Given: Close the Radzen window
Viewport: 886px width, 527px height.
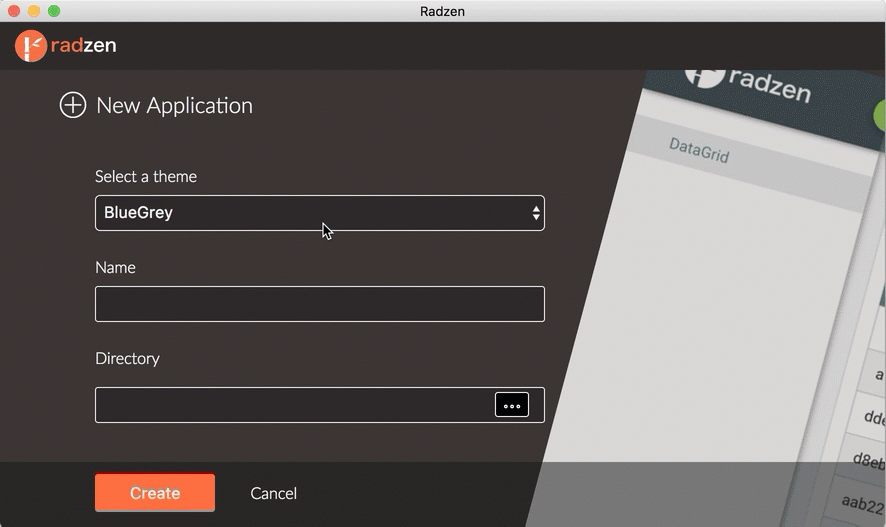Looking at the screenshot, I should tap(14, 11).
